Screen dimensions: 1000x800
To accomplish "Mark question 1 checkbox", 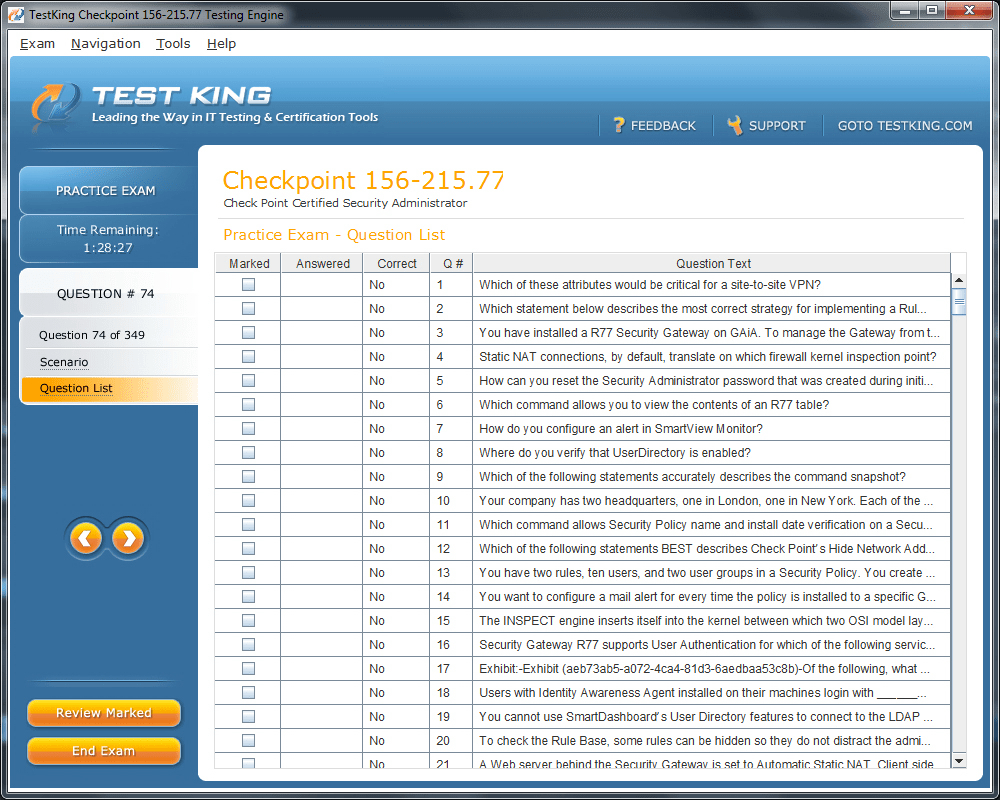I will [249, 285].
